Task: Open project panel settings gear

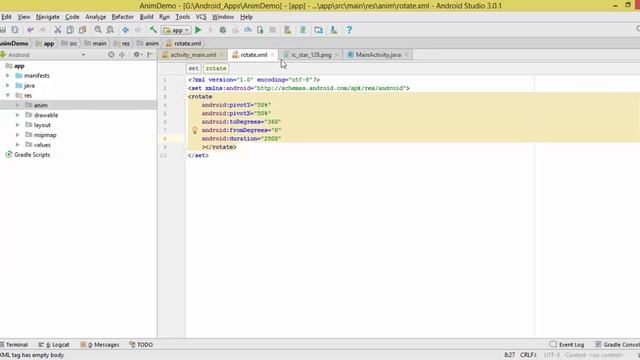Action: (x=136, y=55)
